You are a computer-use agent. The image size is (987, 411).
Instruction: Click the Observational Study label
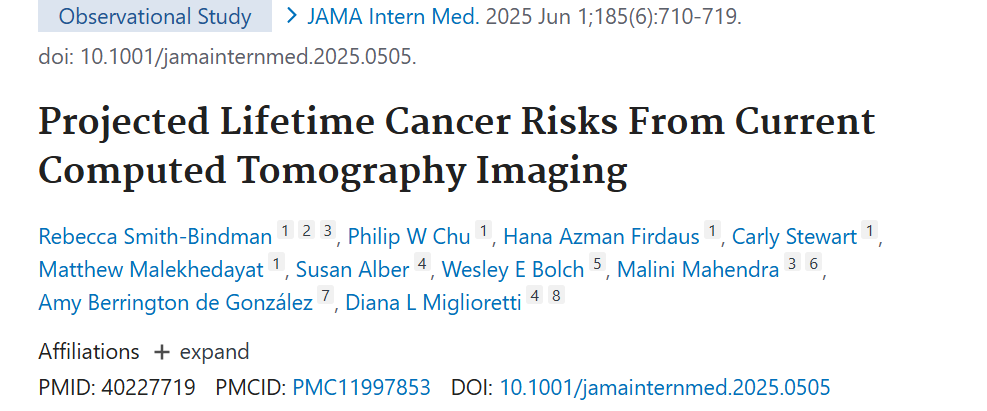pyautogui.click(x=154, y=17)
